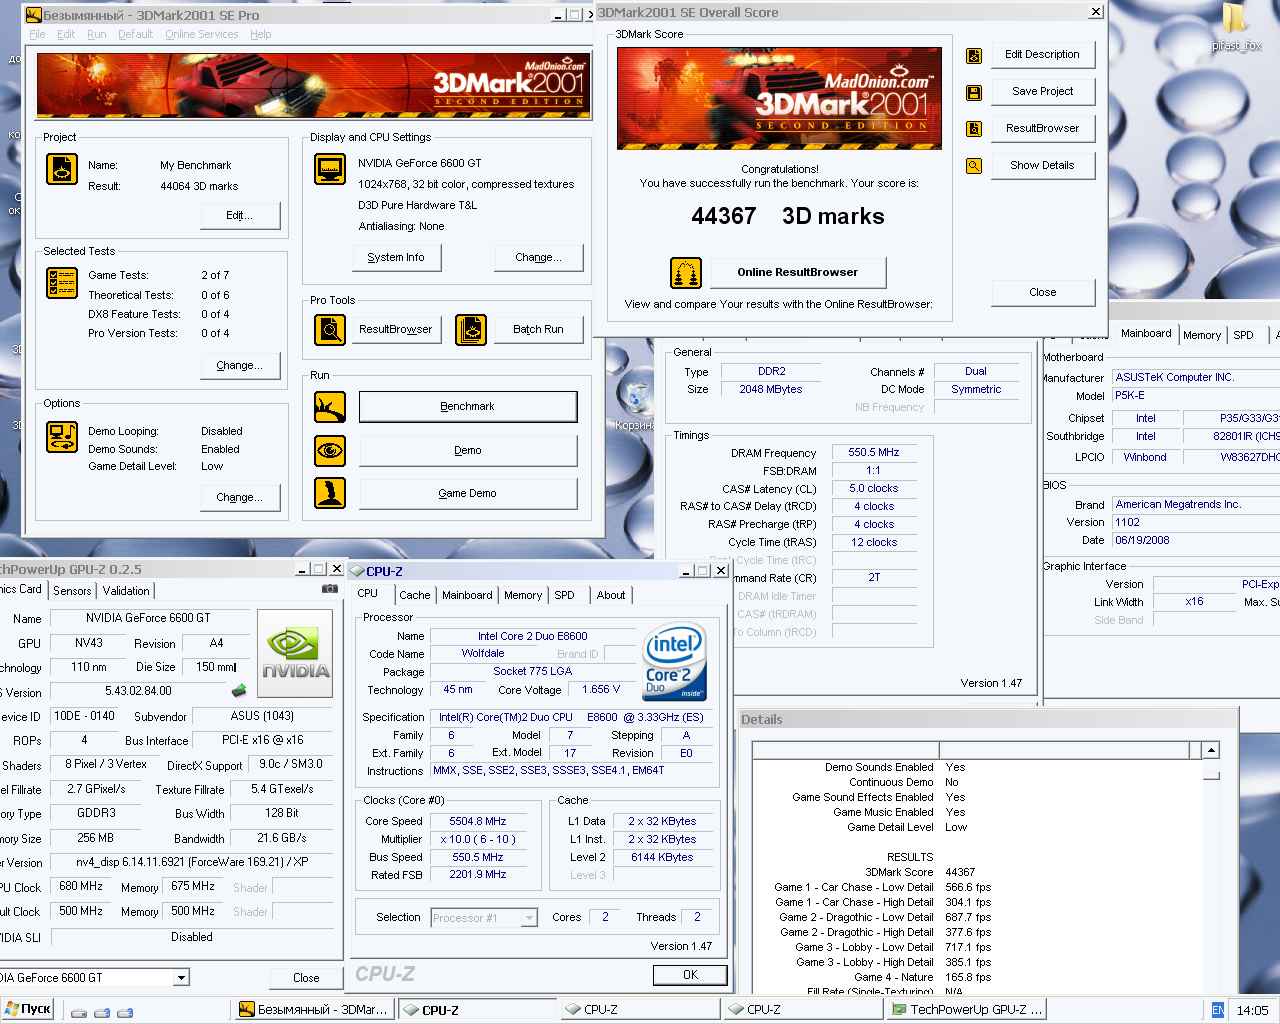Click the Game Demo button
Viewport: 1280px width, 1024px height.
coord(468,494)
